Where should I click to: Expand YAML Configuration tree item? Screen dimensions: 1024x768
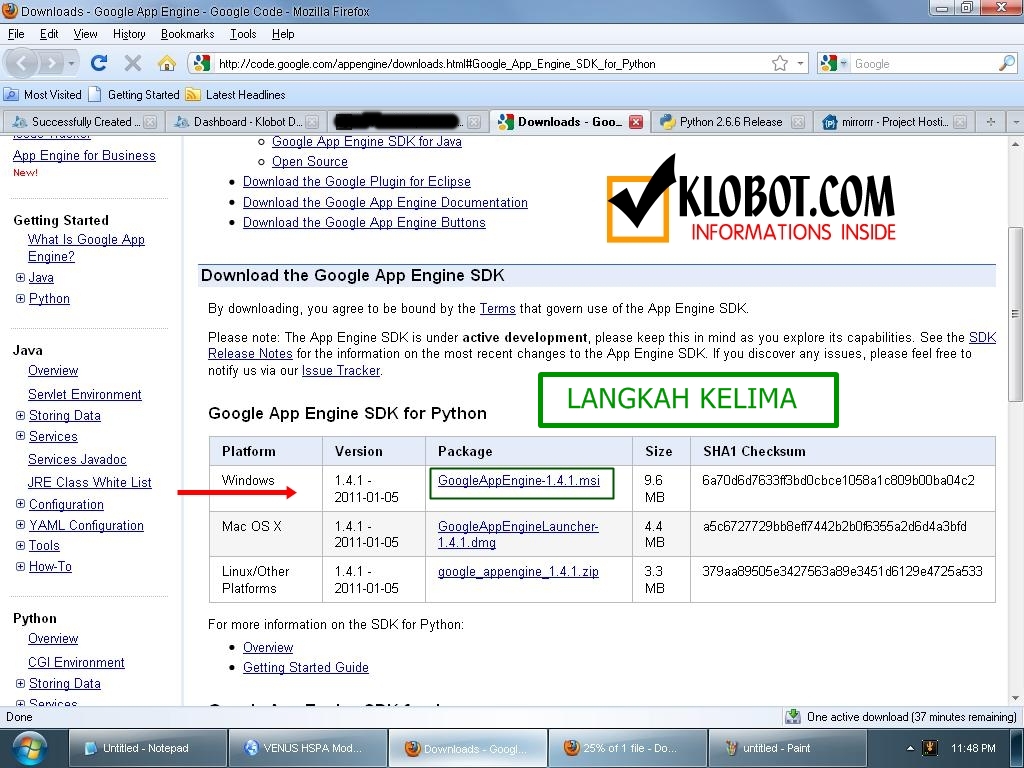click(20, 525)
